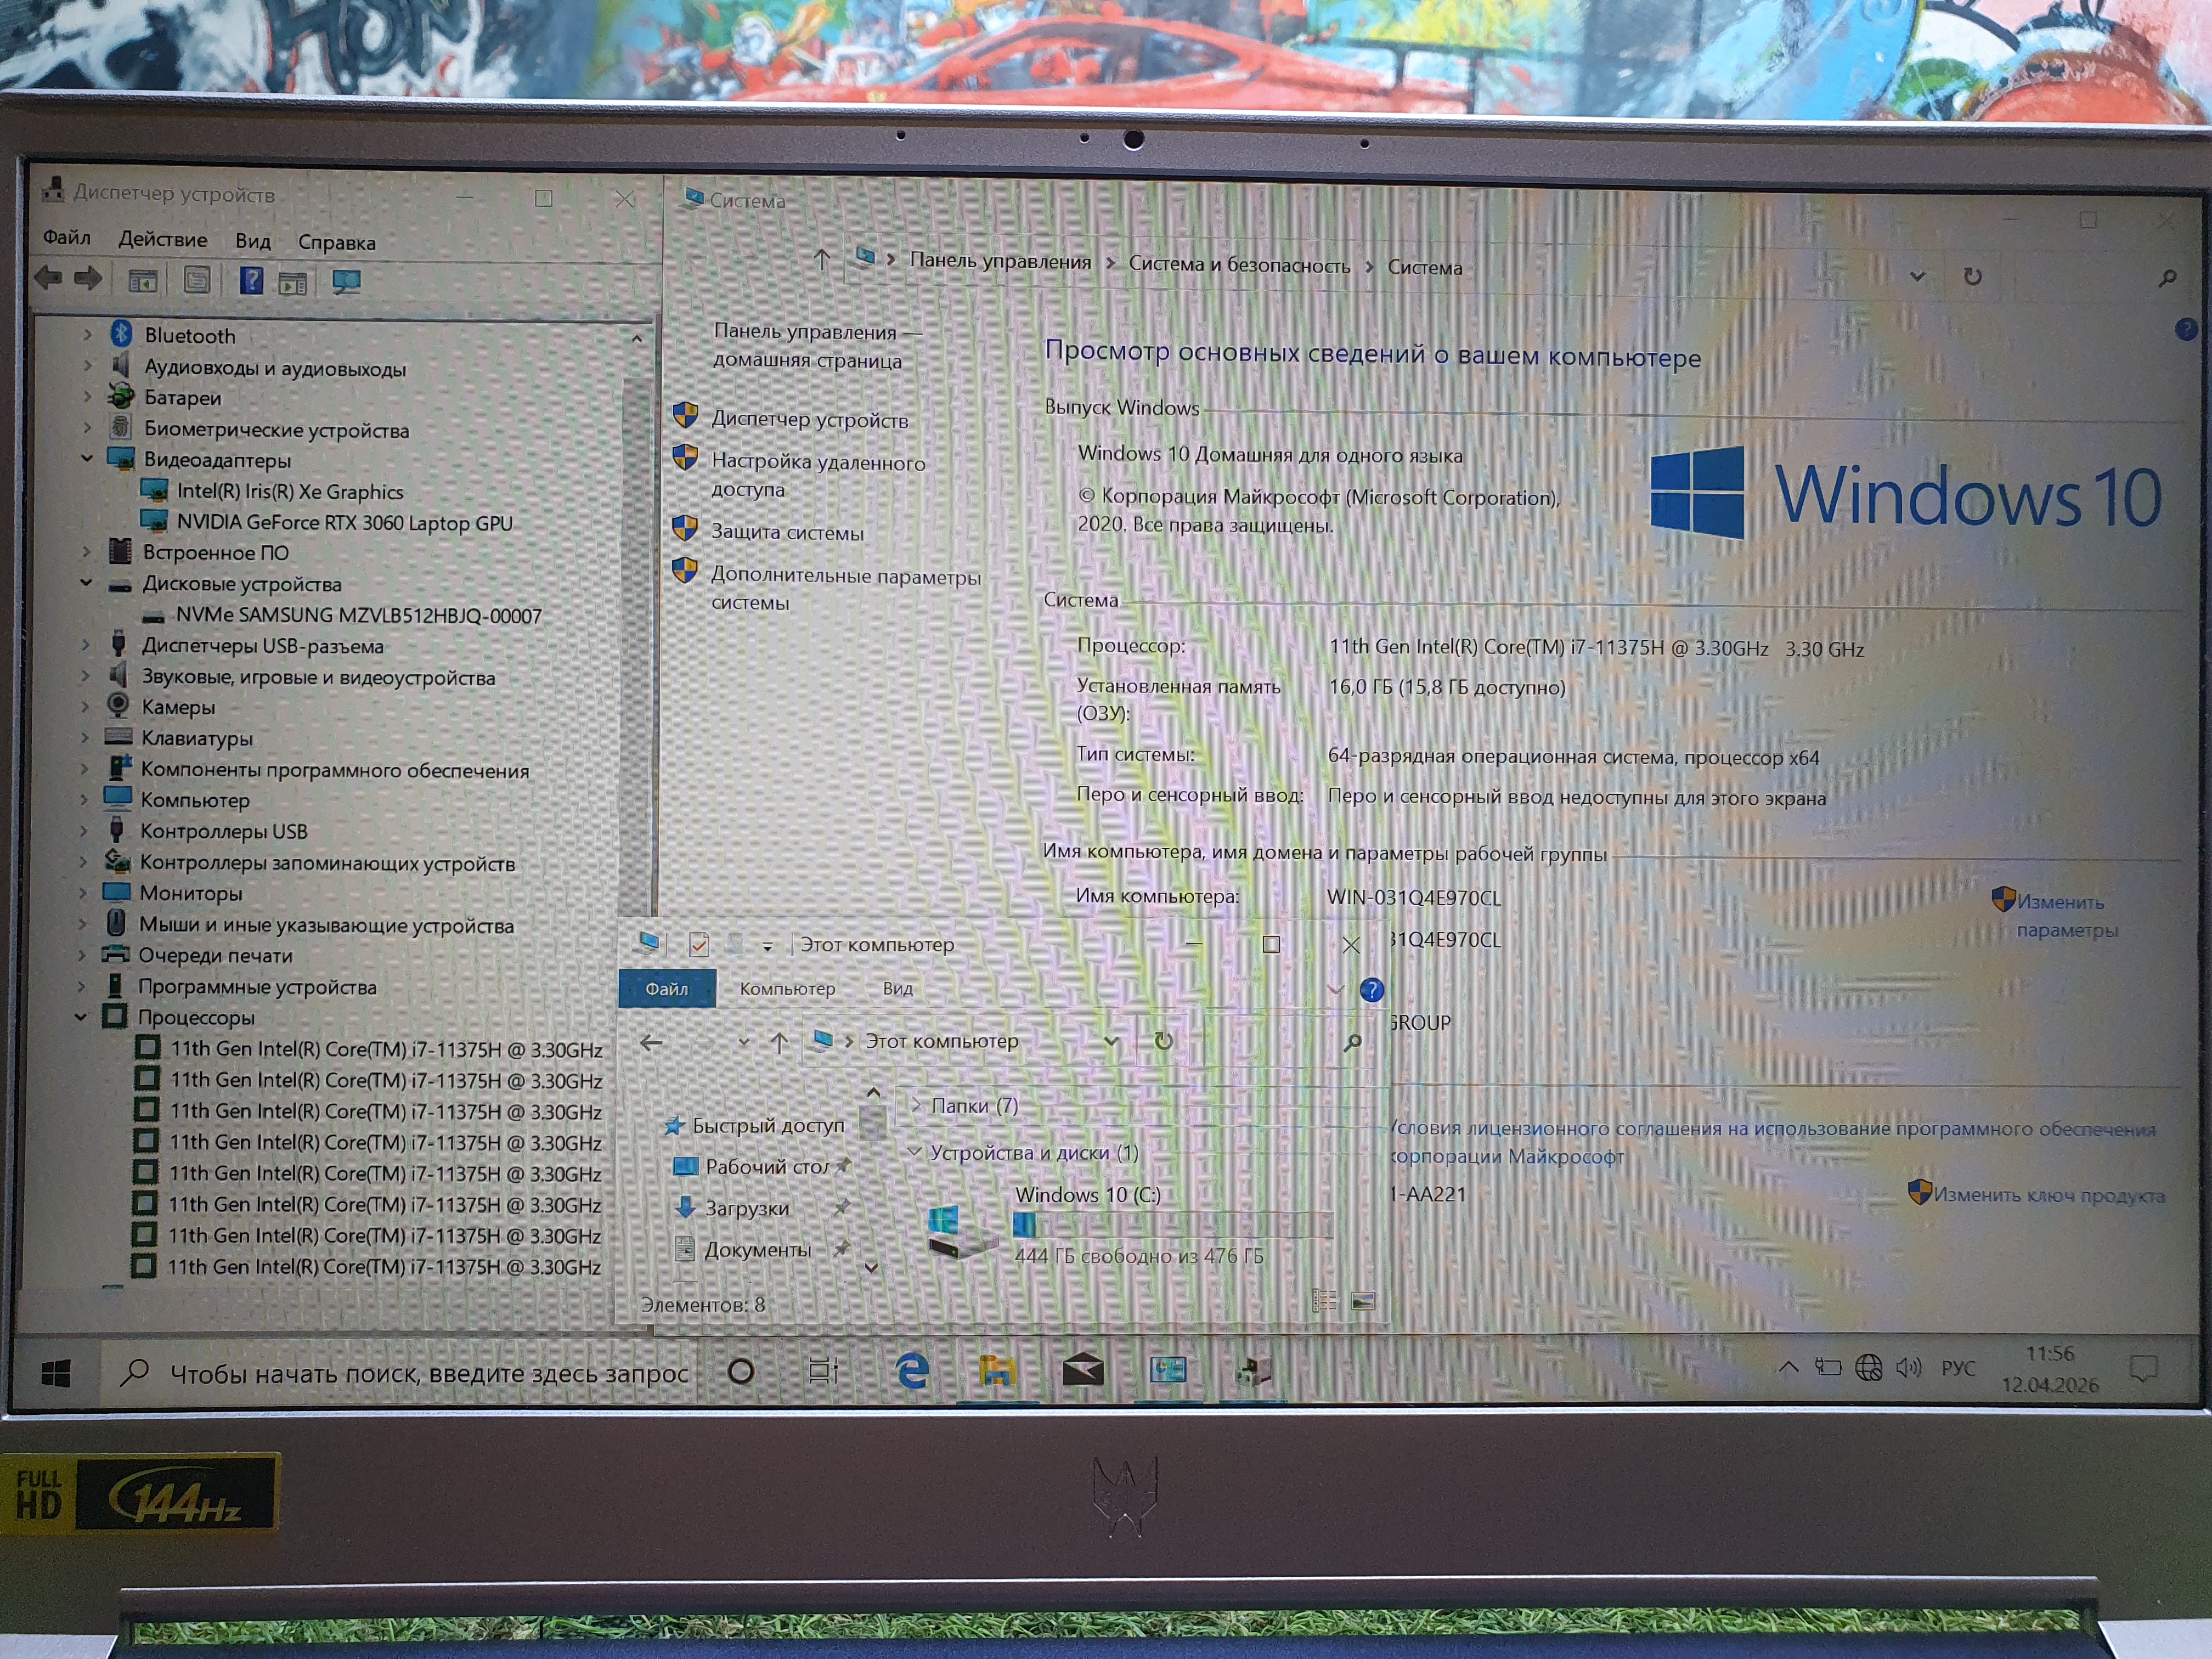Click the help icon in Device Manager toolbar
2212x1659 pixels.
[251, 281]
